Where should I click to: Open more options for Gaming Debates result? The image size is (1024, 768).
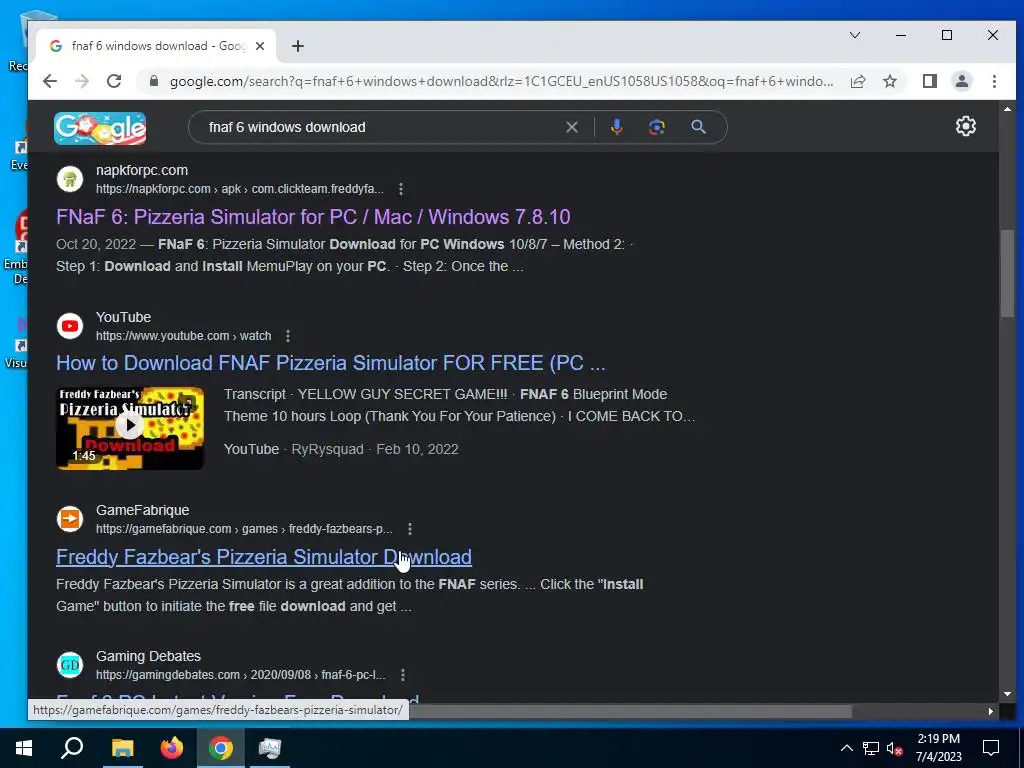pos(402,675)
